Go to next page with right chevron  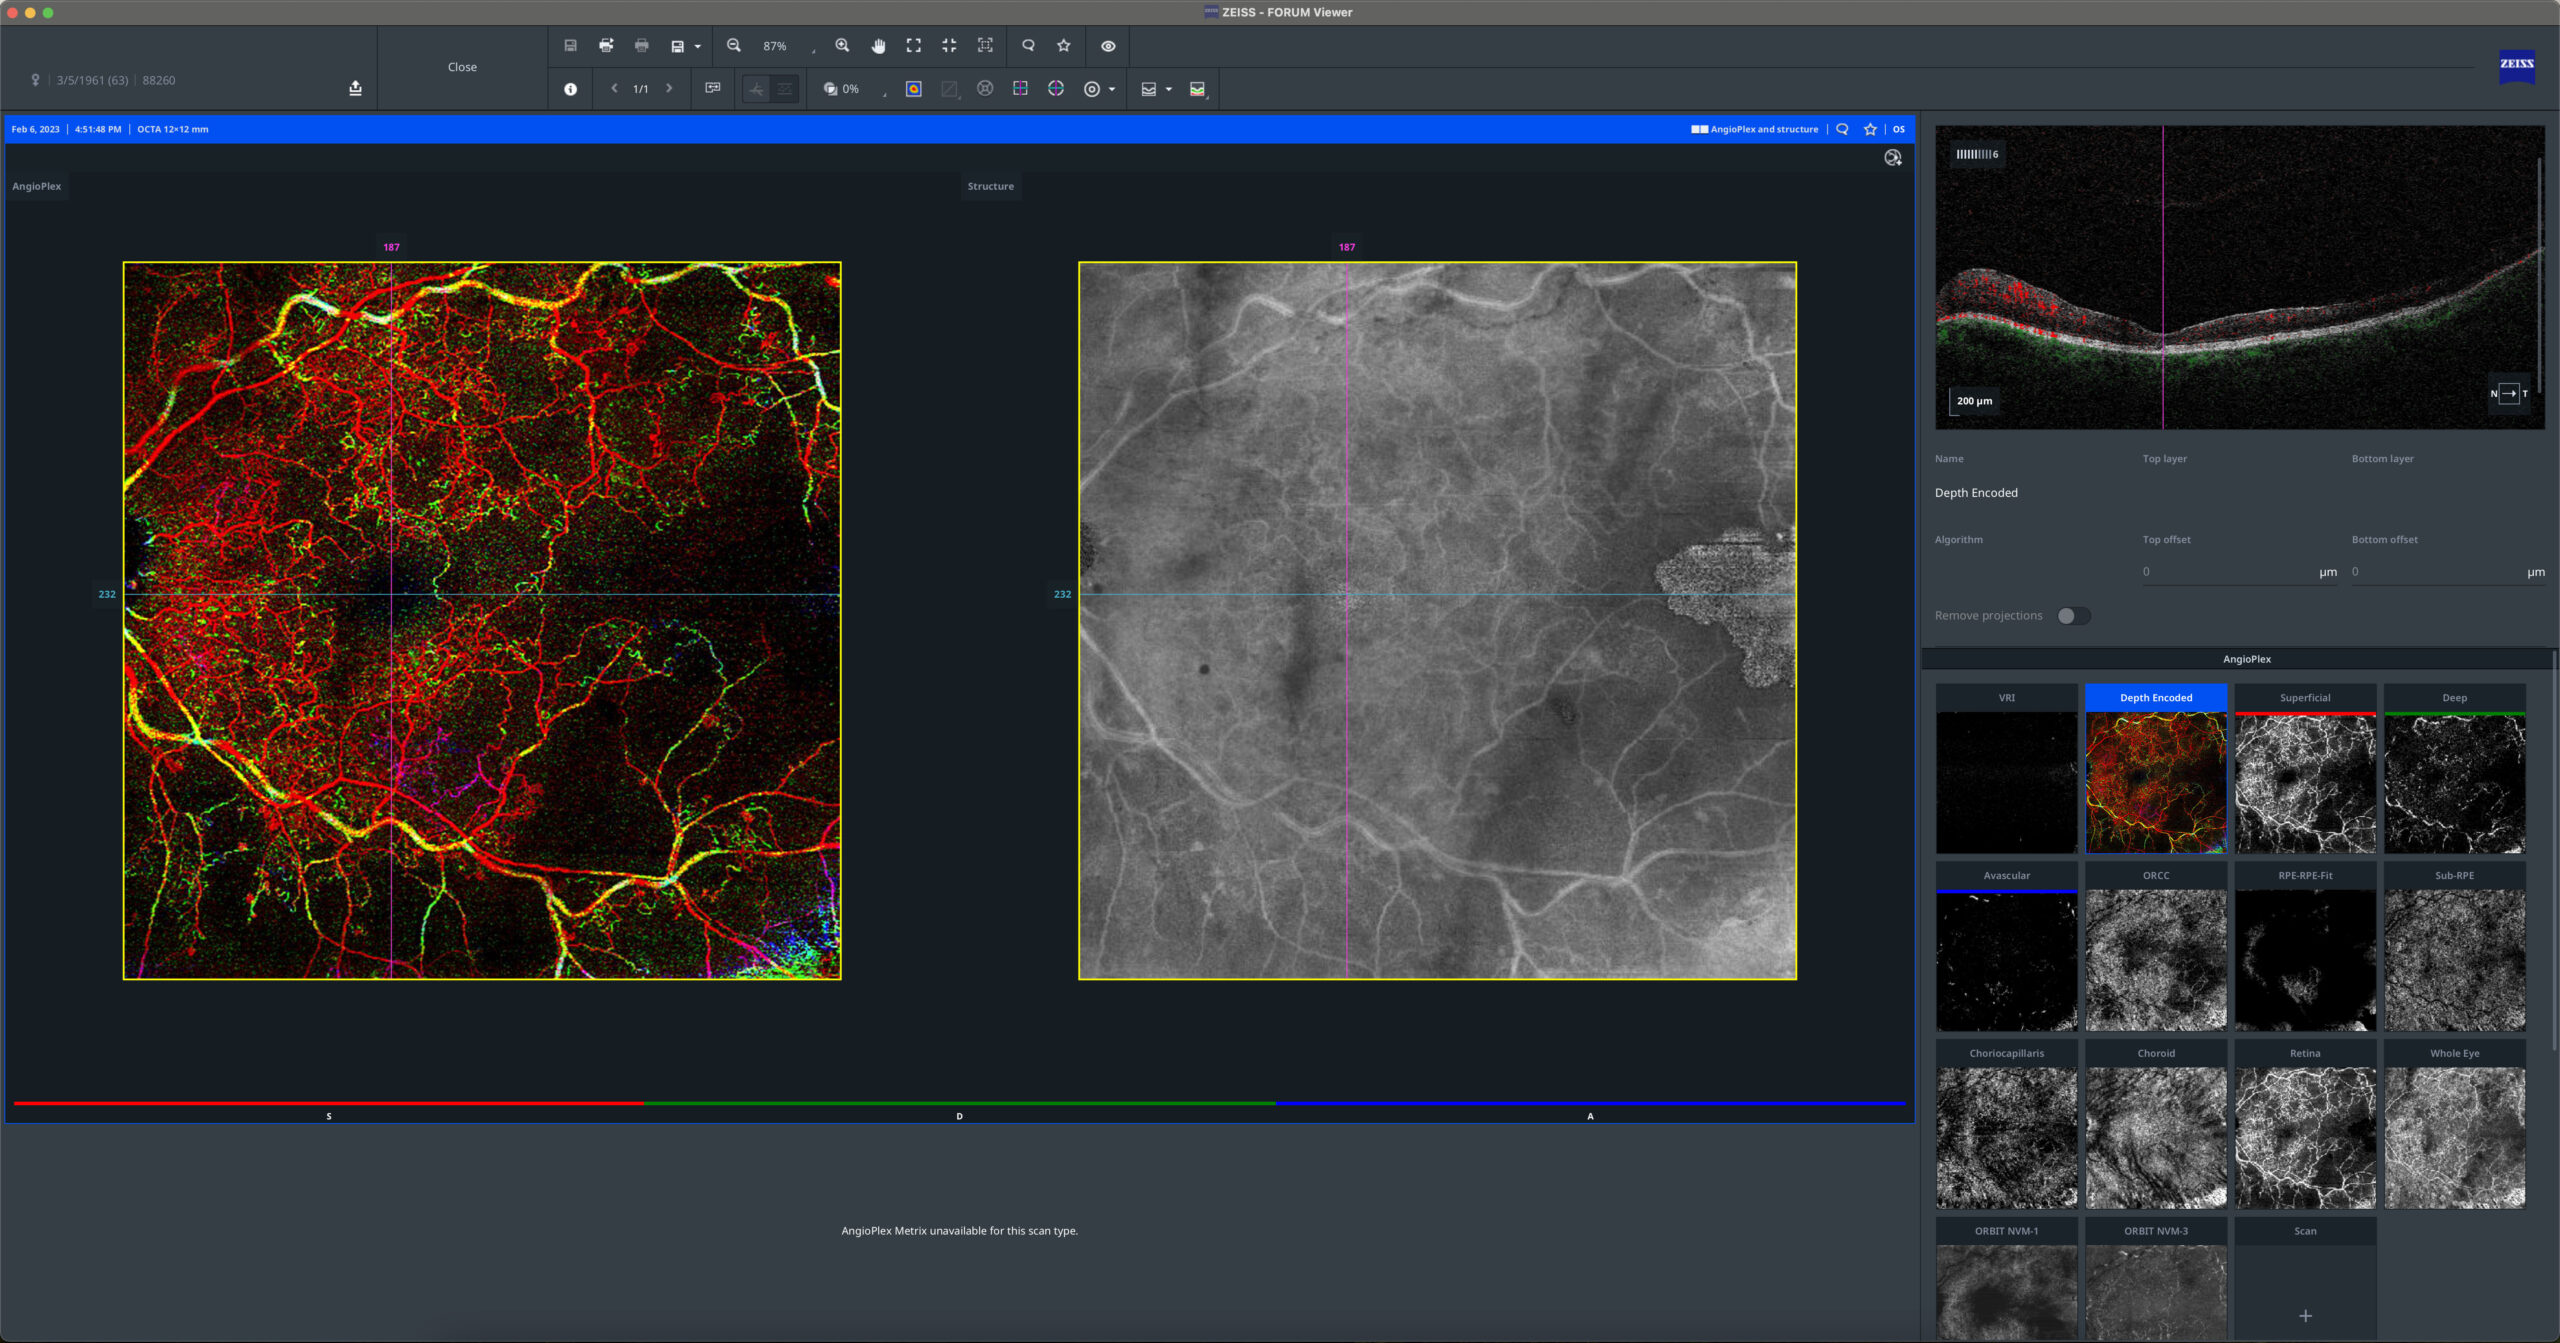669,88
